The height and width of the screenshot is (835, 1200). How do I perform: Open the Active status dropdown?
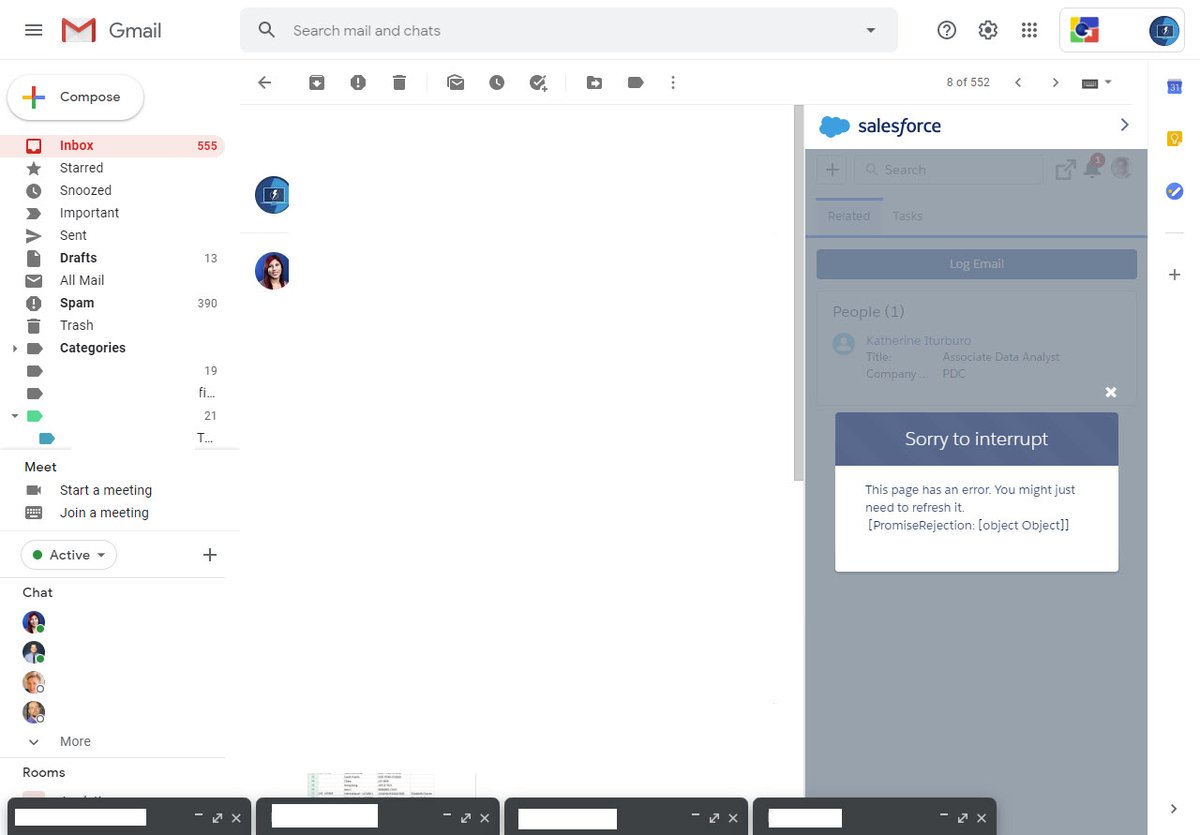pos(69,555)
